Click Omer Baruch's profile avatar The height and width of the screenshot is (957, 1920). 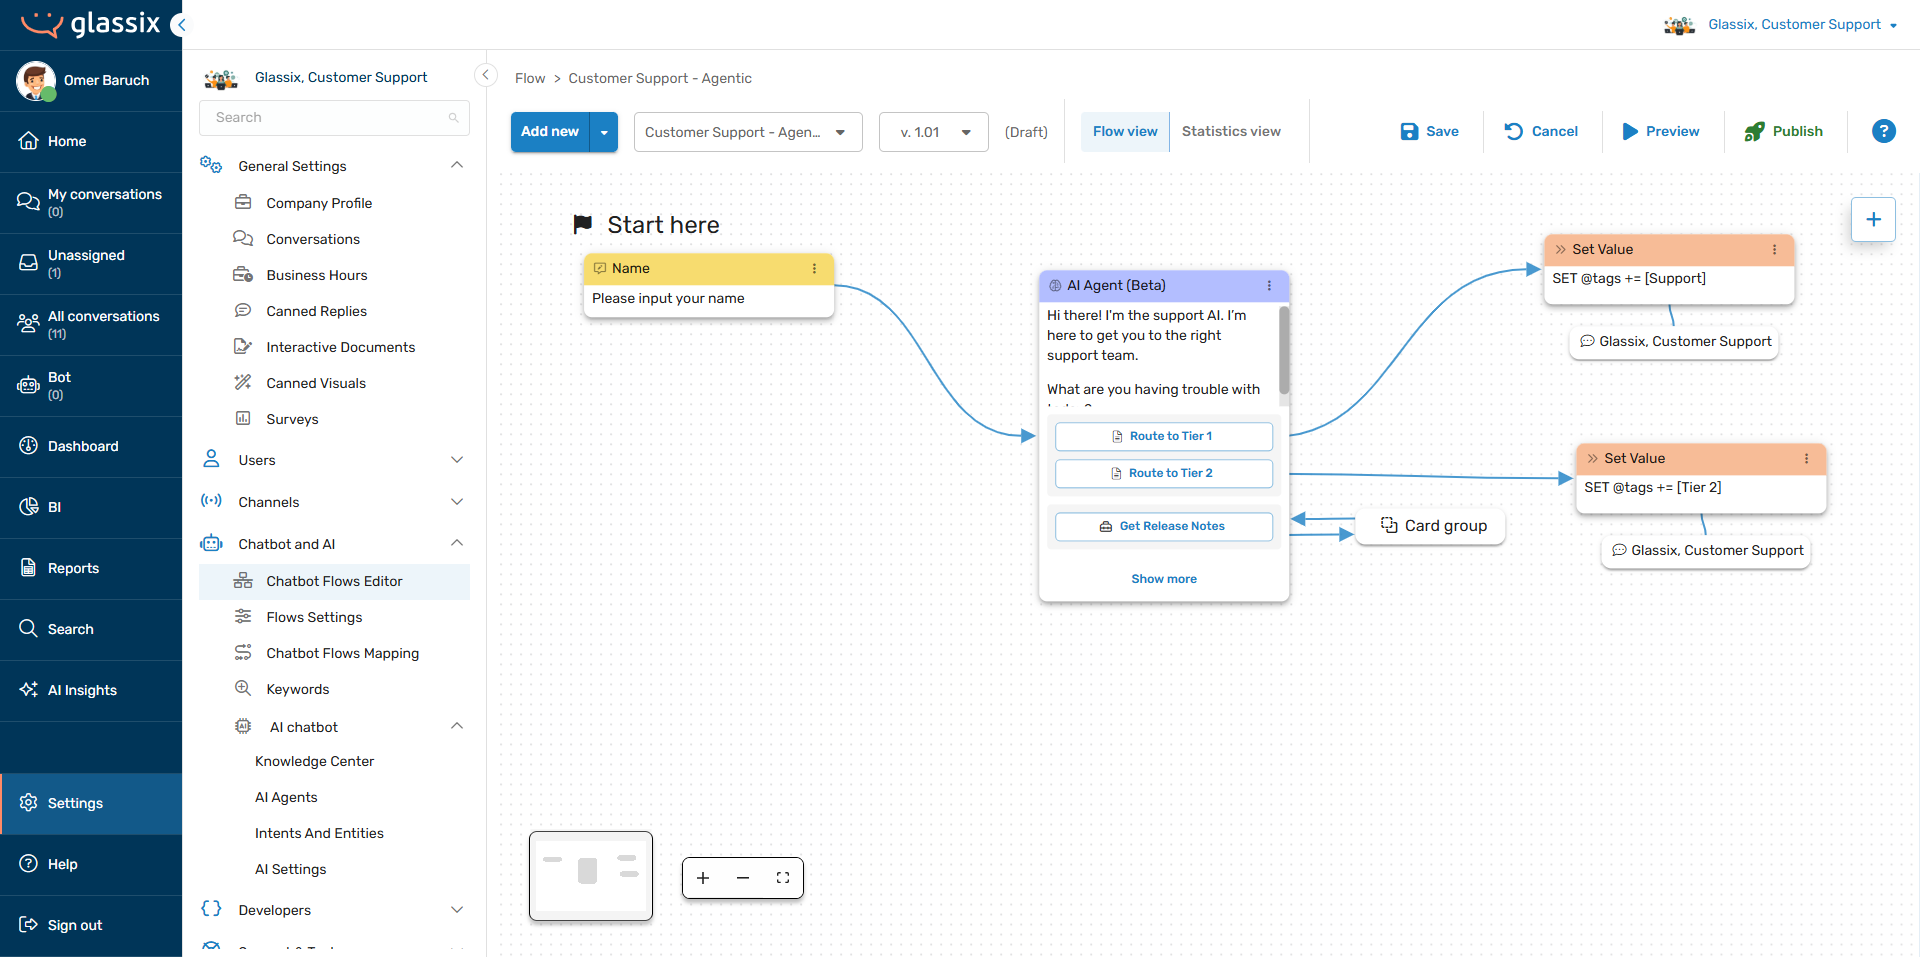coord(36,80)
